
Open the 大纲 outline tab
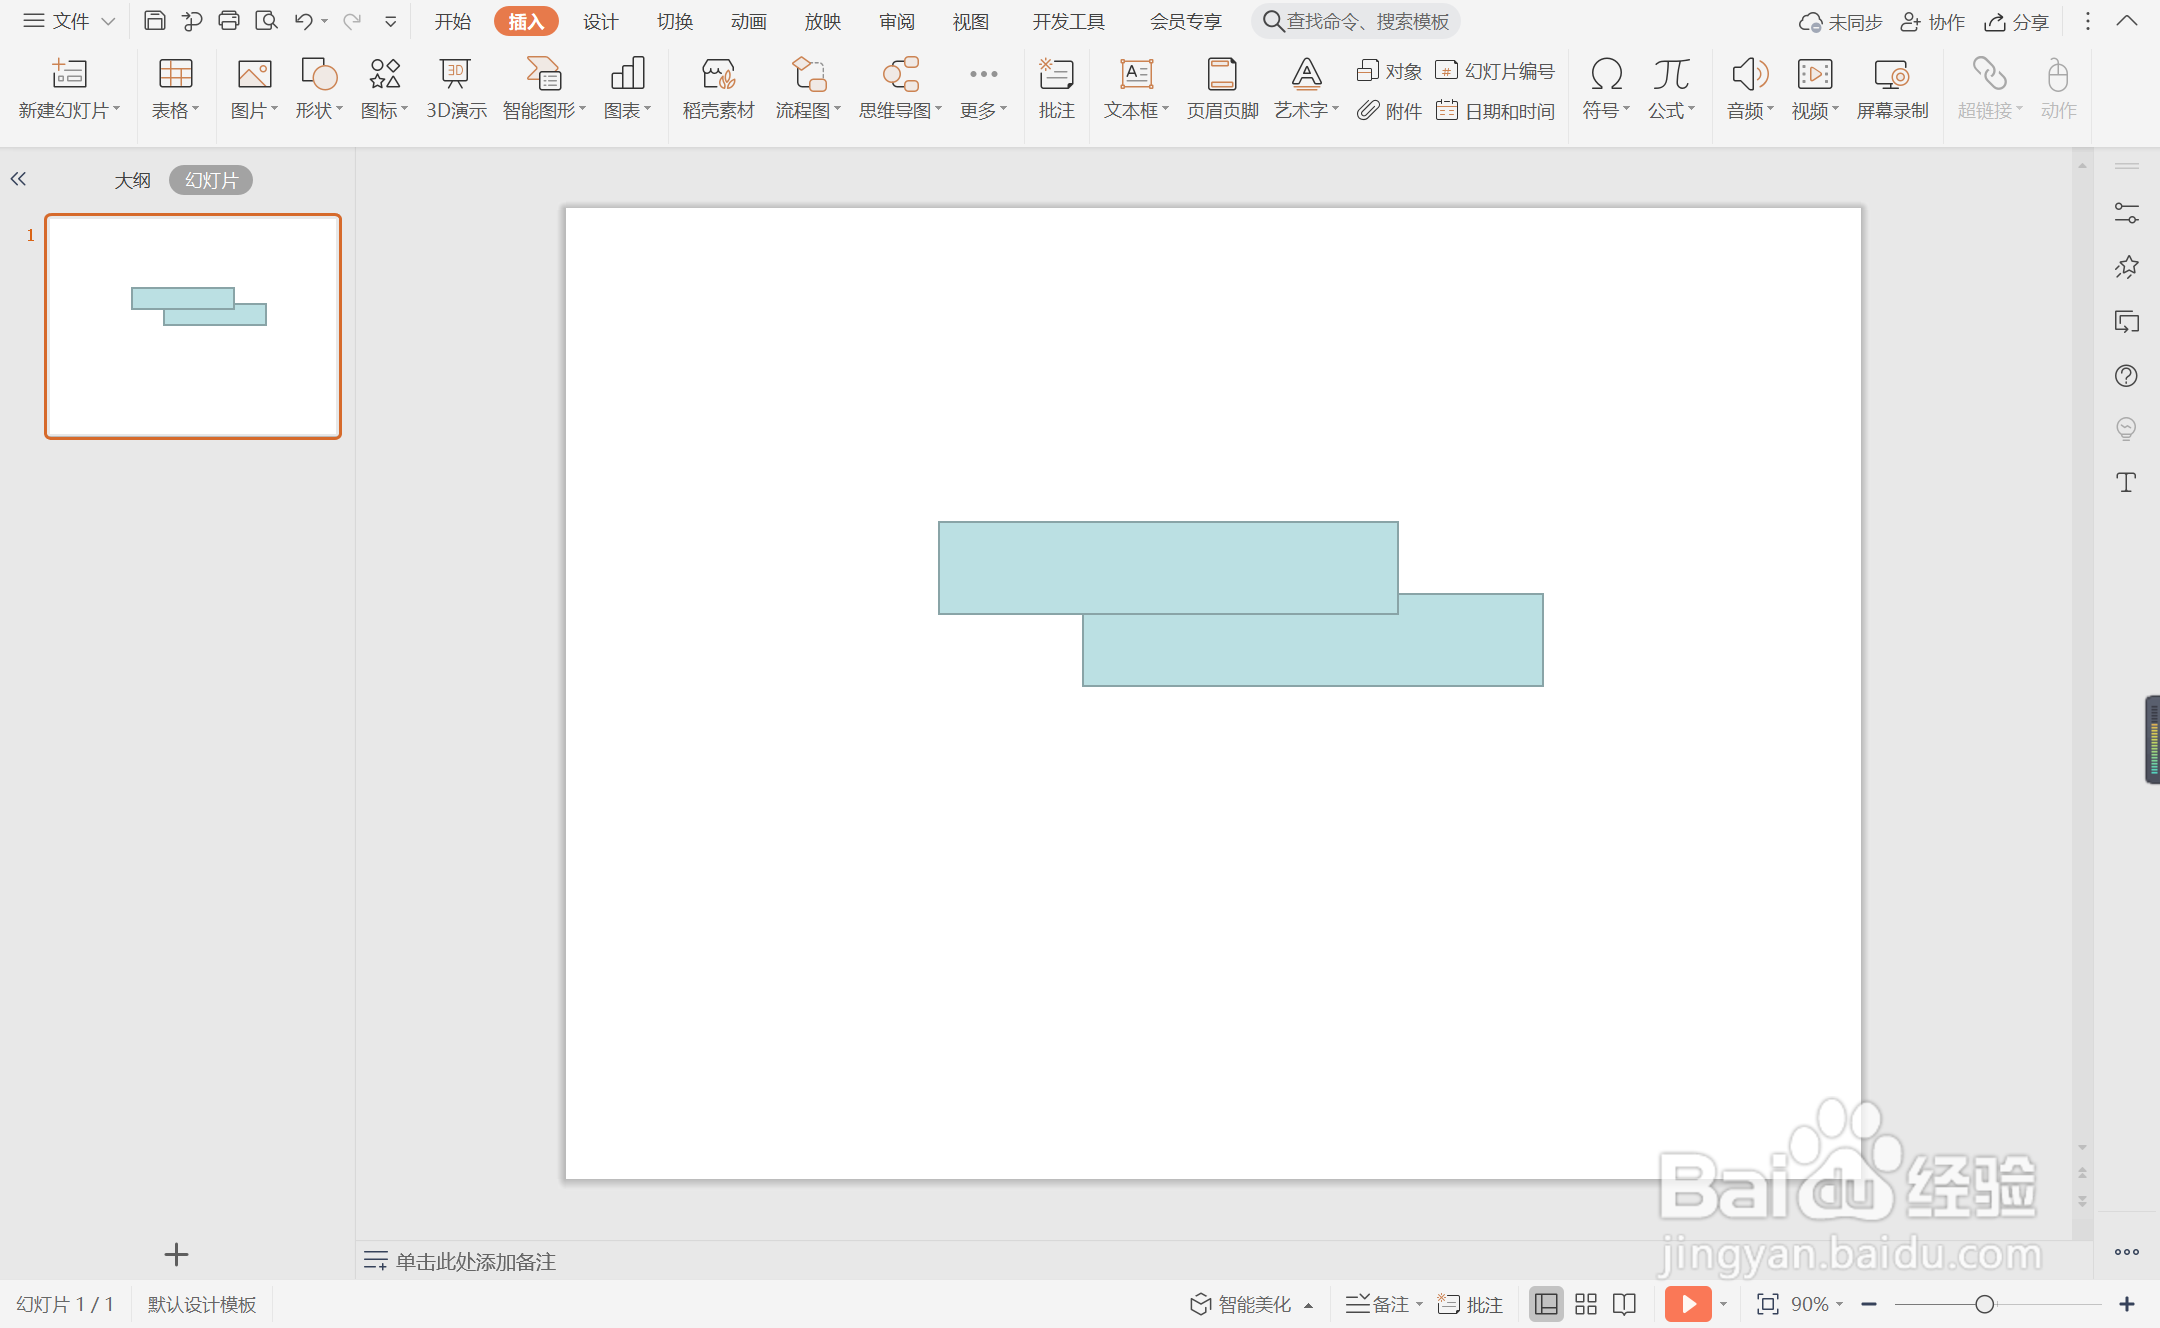(x=132, y=180)
